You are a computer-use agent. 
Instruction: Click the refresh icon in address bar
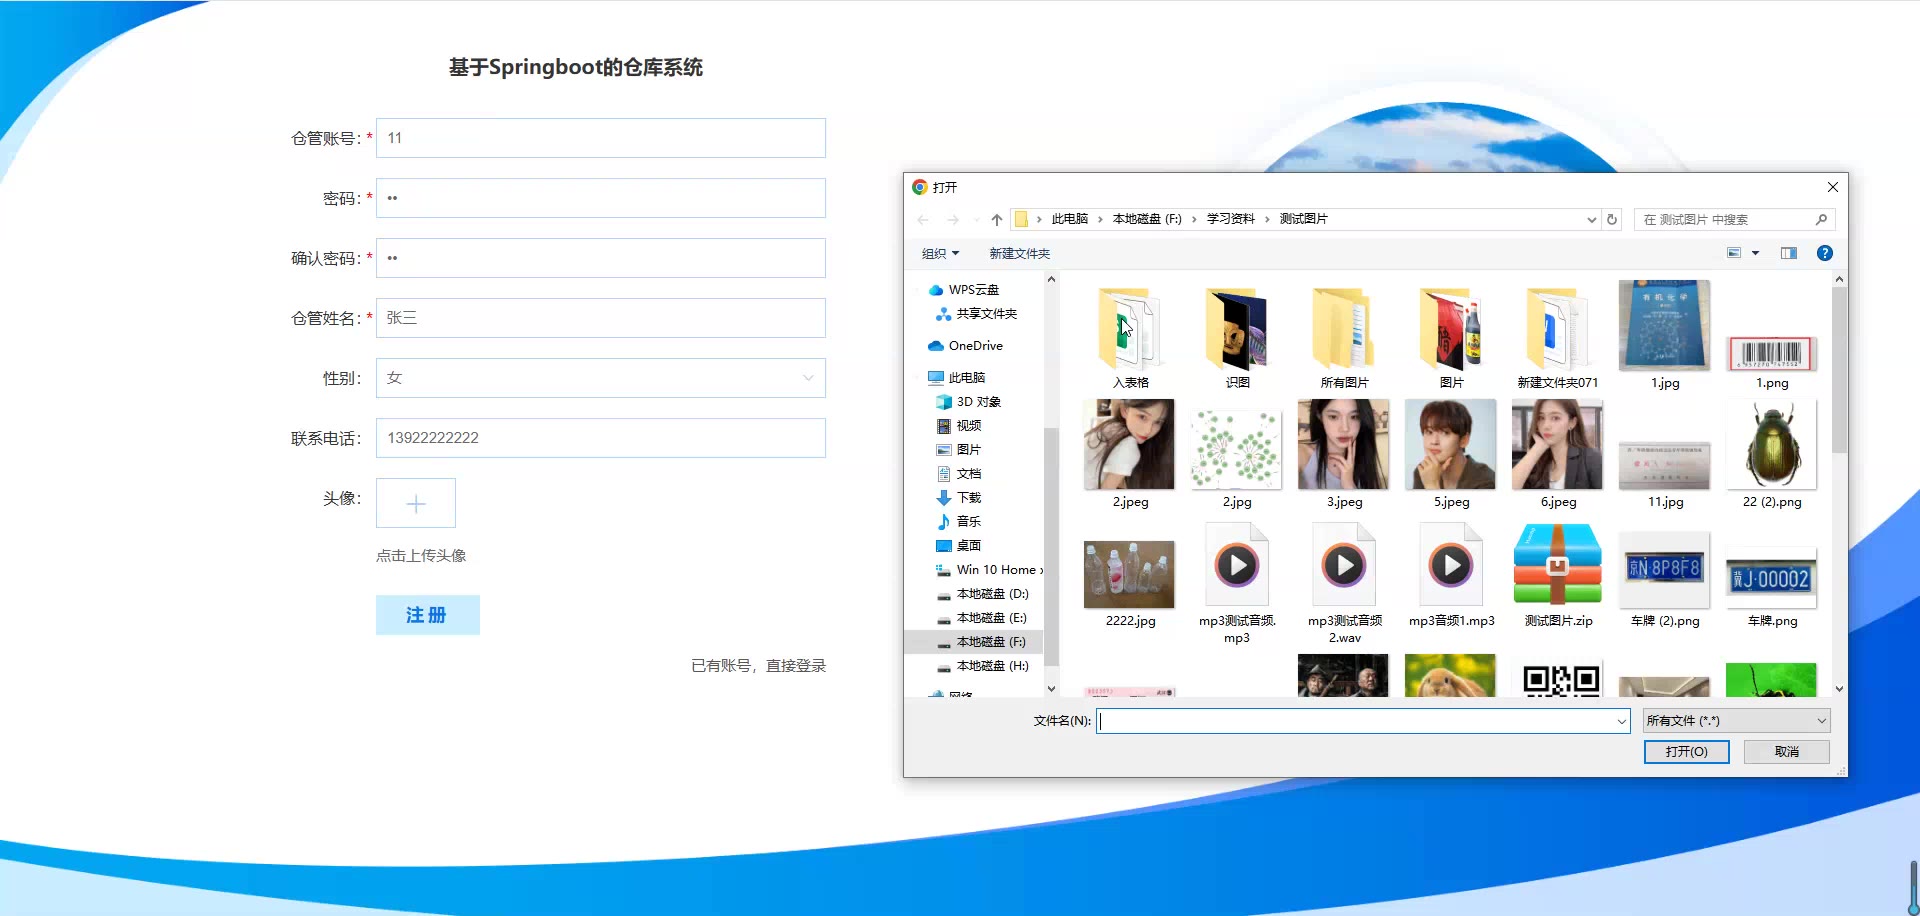1611,220
